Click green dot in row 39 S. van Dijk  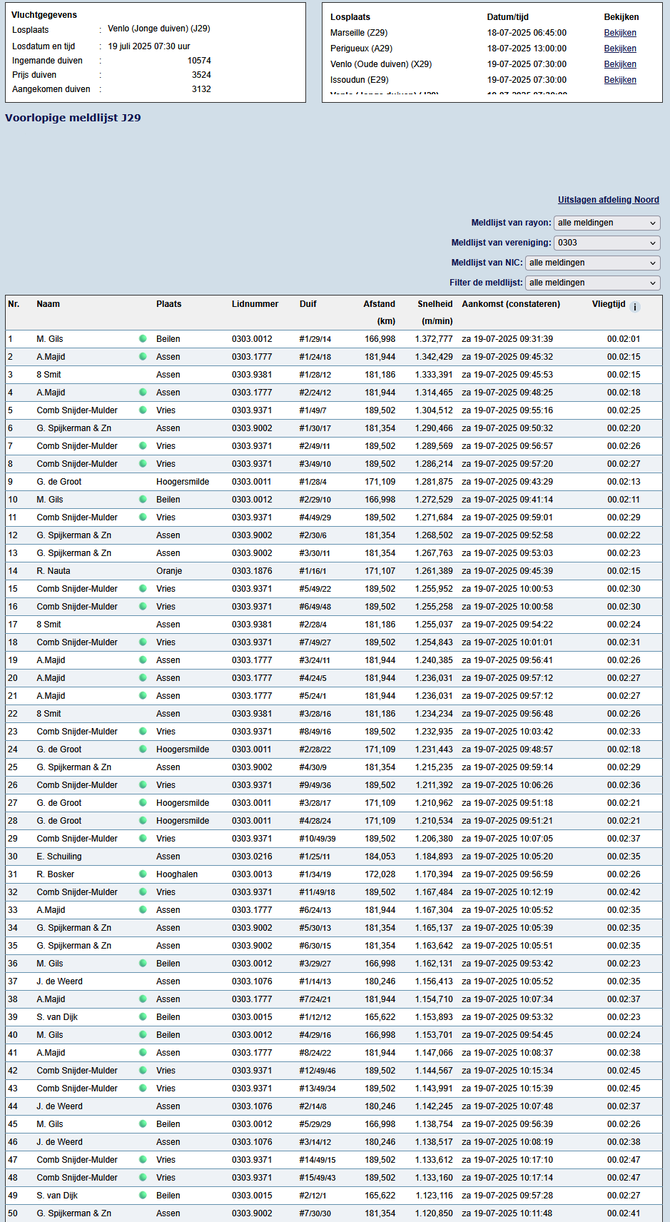(143, 1017)
